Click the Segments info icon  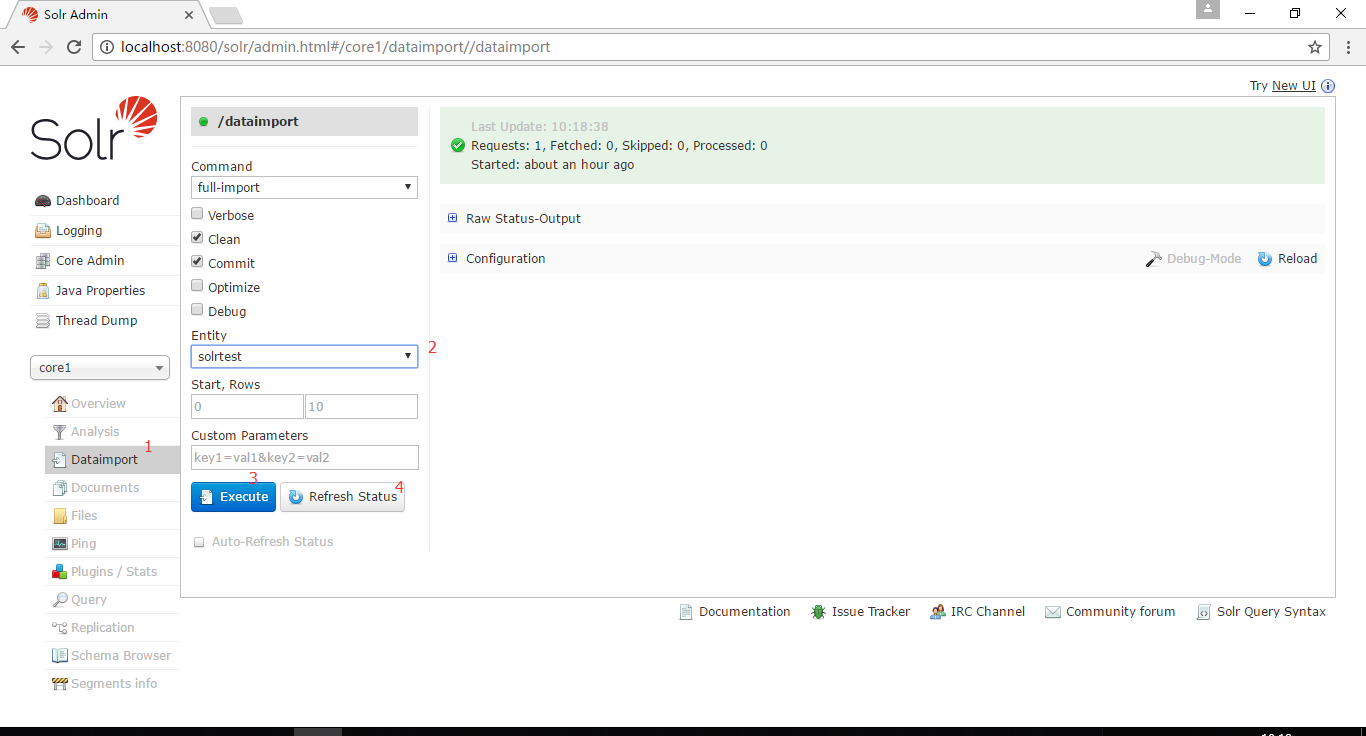60,684
